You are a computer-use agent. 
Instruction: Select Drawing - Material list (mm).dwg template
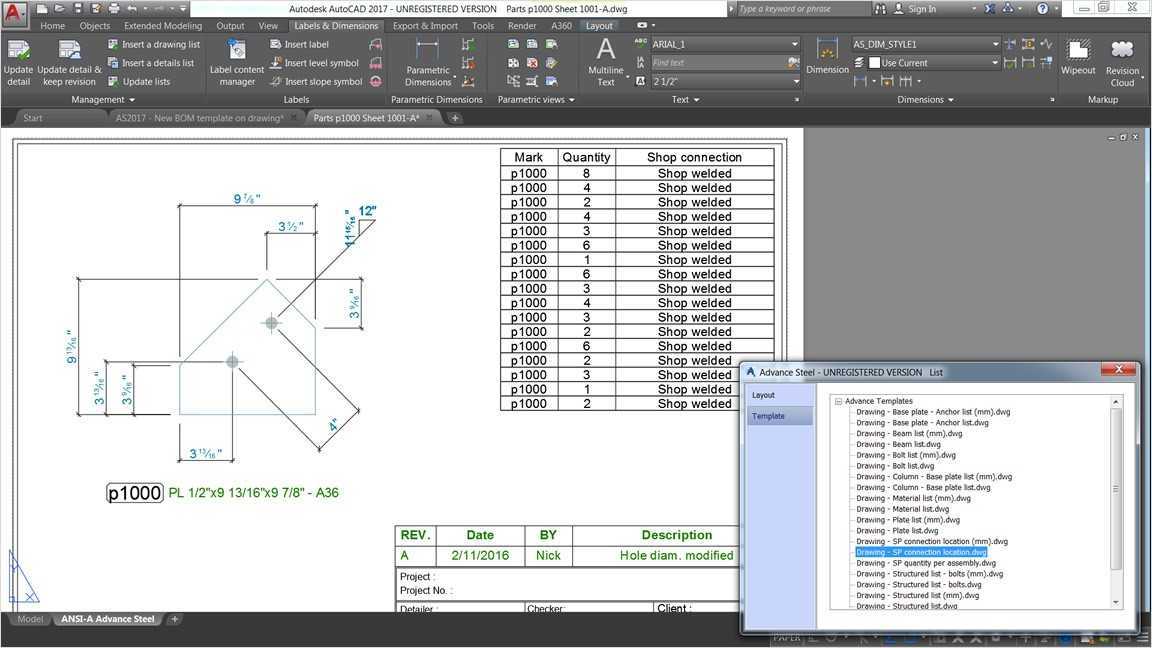(913, 498)
